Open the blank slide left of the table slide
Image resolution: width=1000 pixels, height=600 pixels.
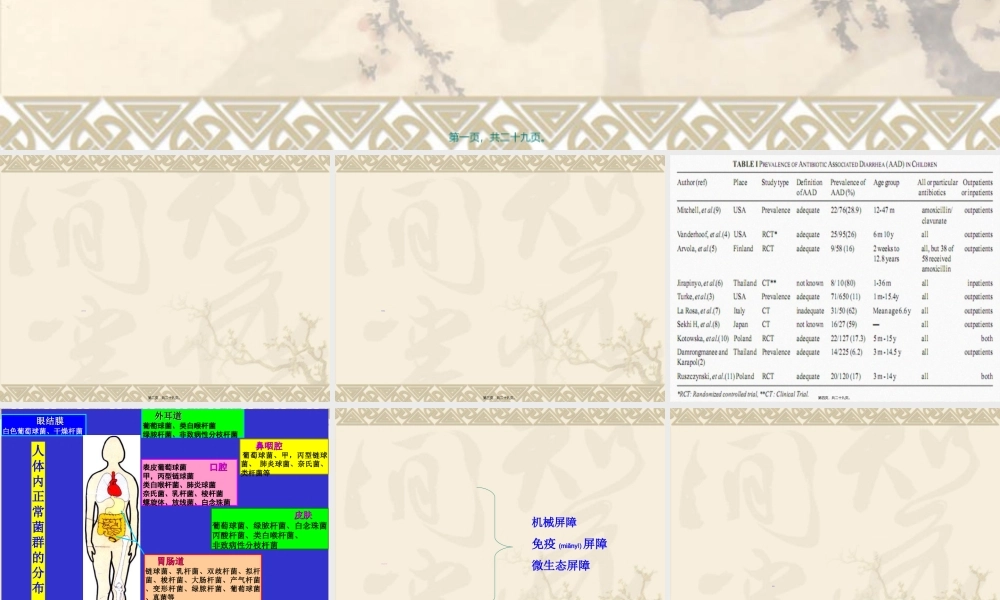point(499,277)
